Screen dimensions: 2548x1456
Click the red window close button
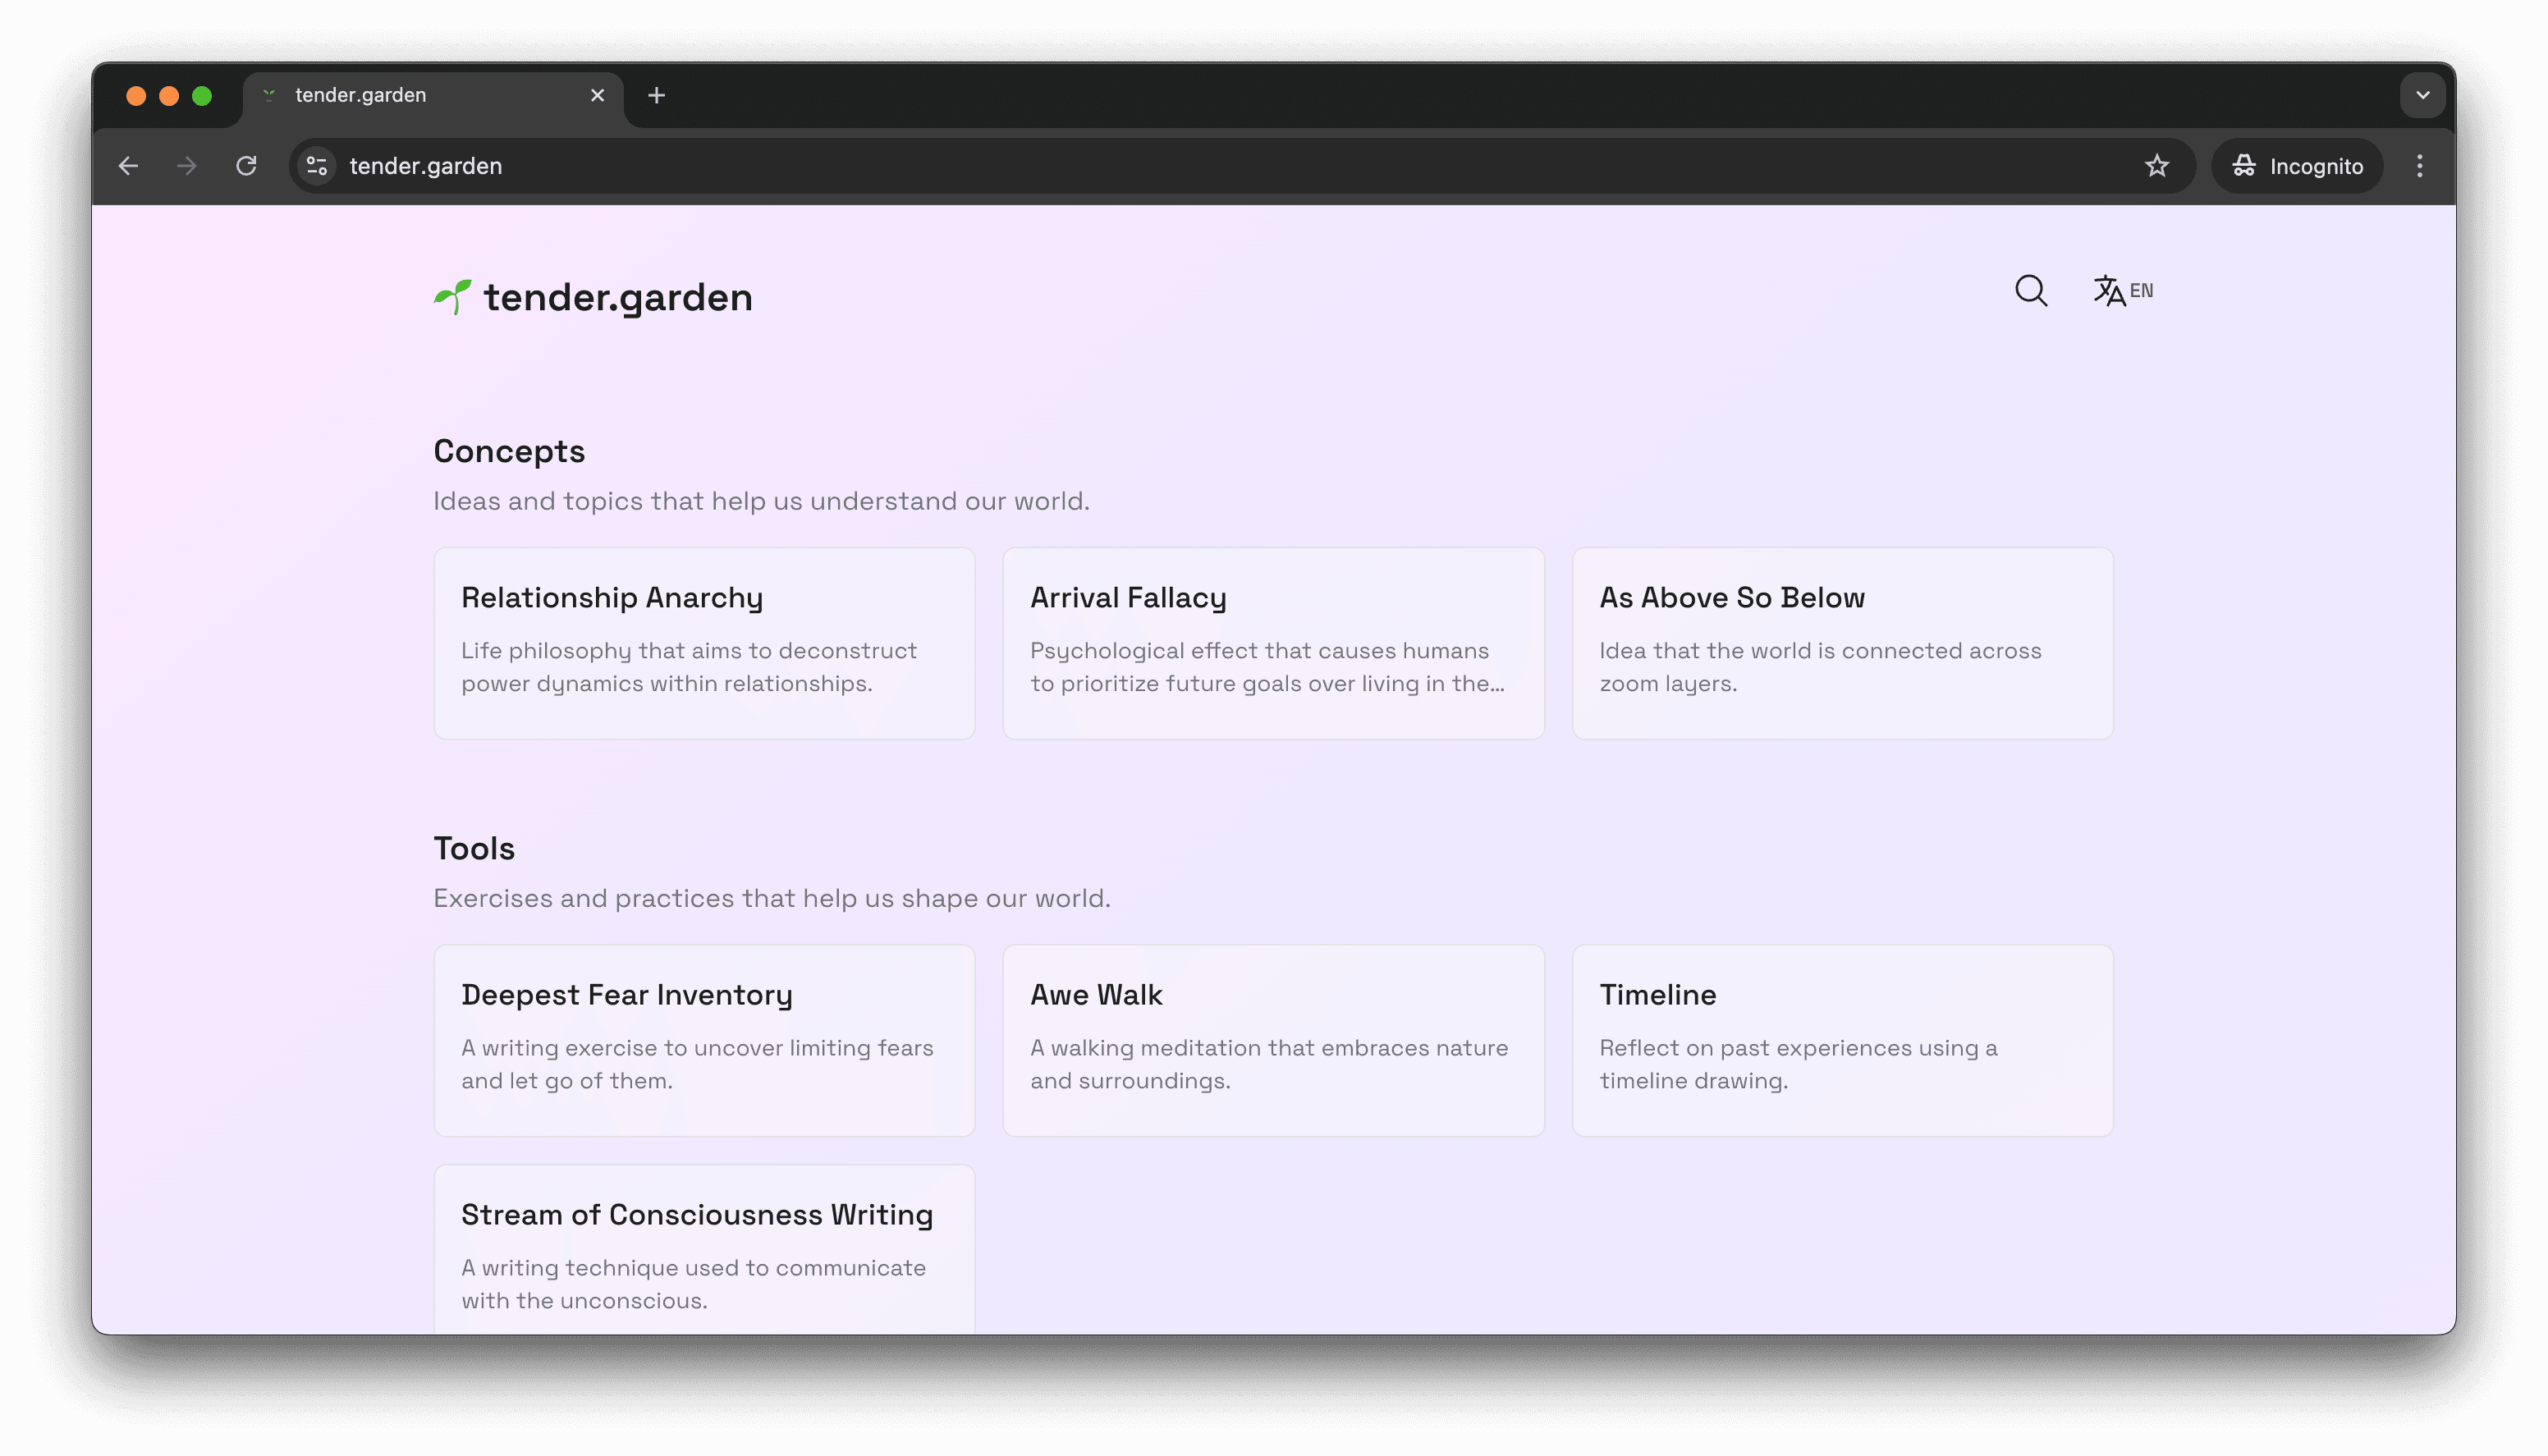coord(136,96)
